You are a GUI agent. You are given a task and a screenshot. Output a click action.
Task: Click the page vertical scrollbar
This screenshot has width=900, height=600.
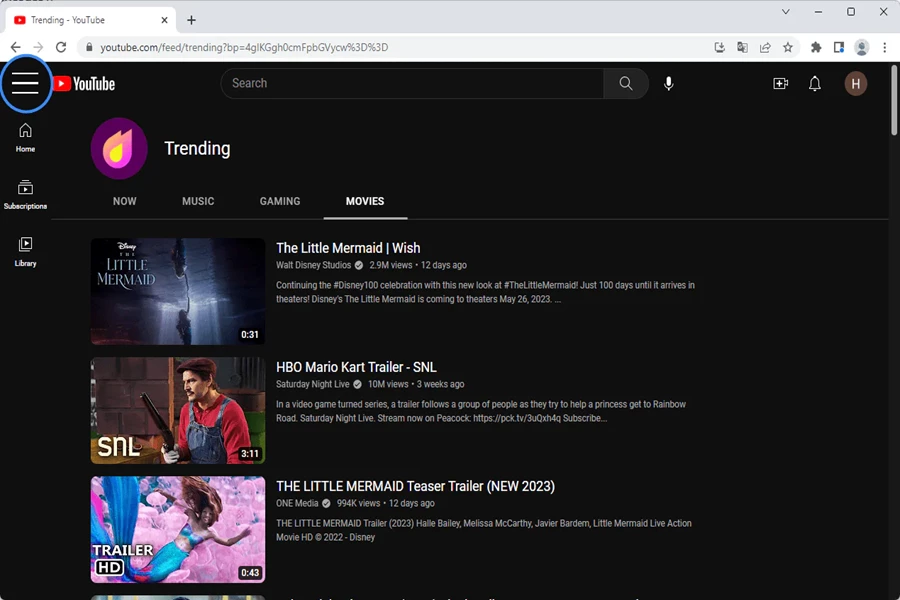pos(894,100)
